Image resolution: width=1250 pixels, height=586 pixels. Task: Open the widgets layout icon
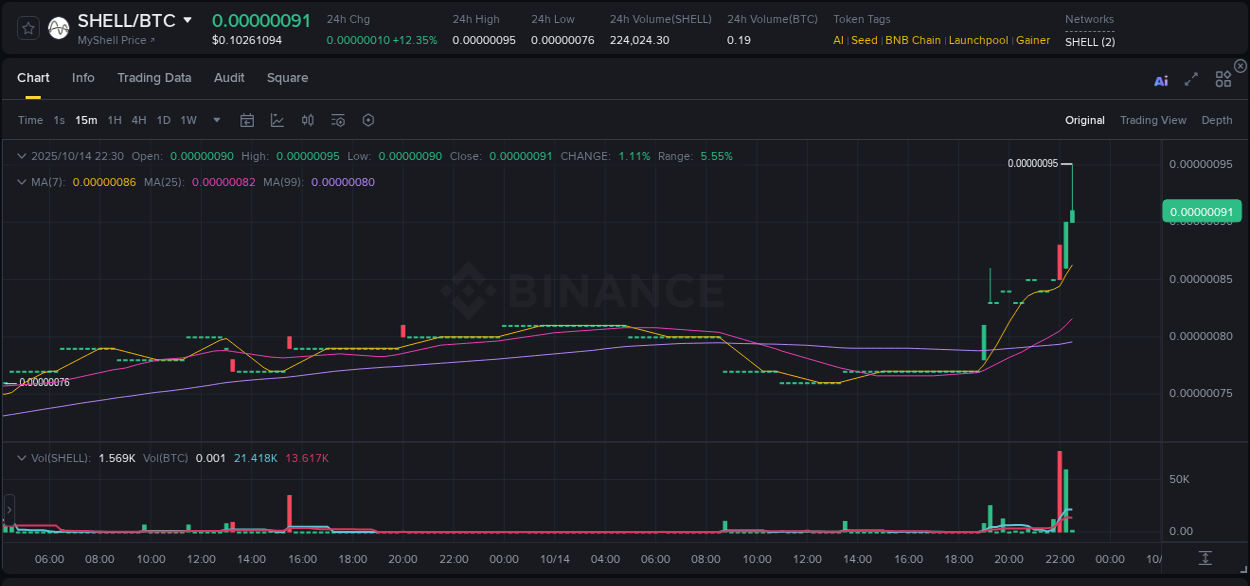pos(1222,79)
